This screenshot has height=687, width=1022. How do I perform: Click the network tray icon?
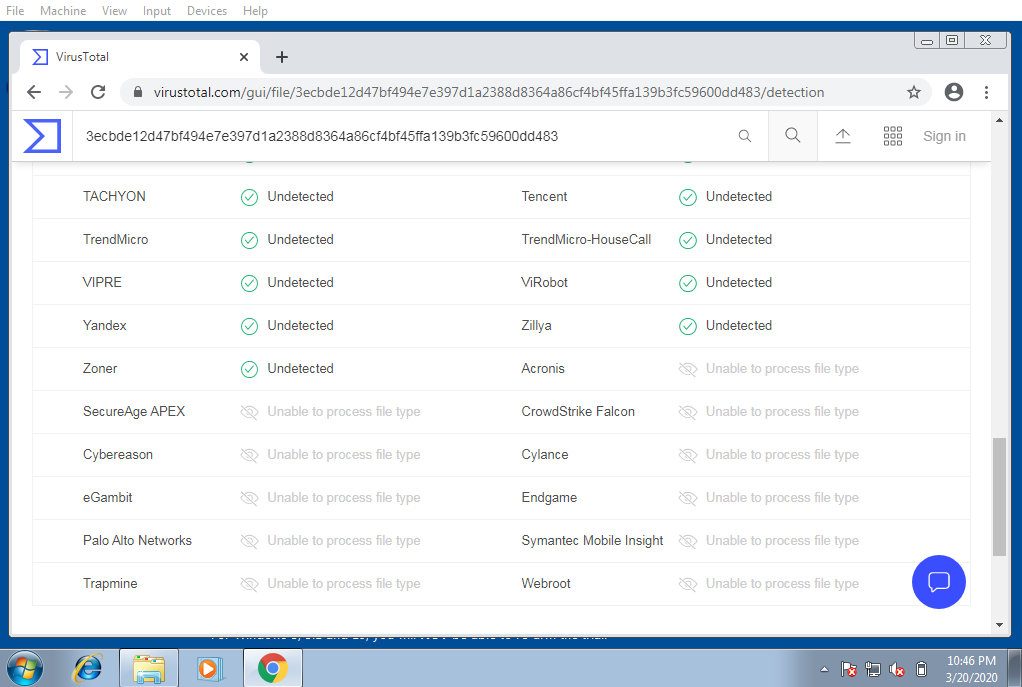point(873,669)
